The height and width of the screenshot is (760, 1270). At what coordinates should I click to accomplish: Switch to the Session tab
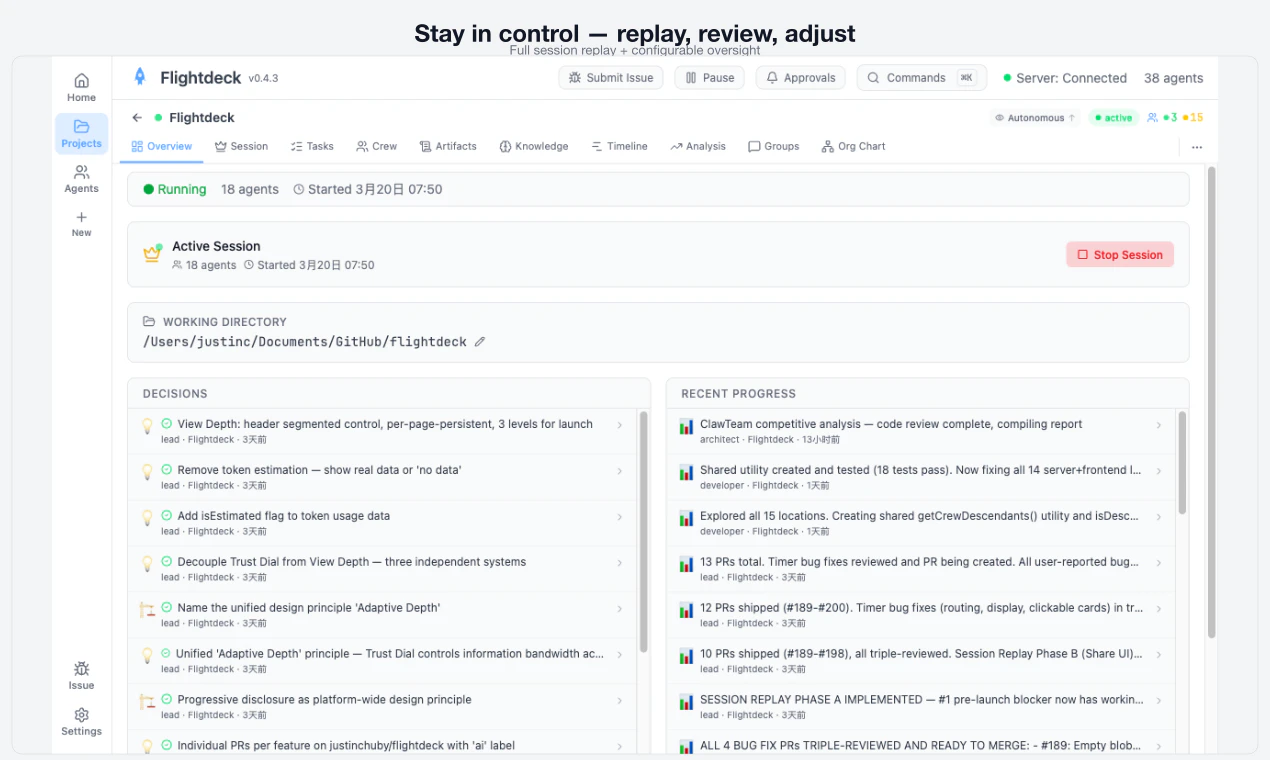point(241,146)
